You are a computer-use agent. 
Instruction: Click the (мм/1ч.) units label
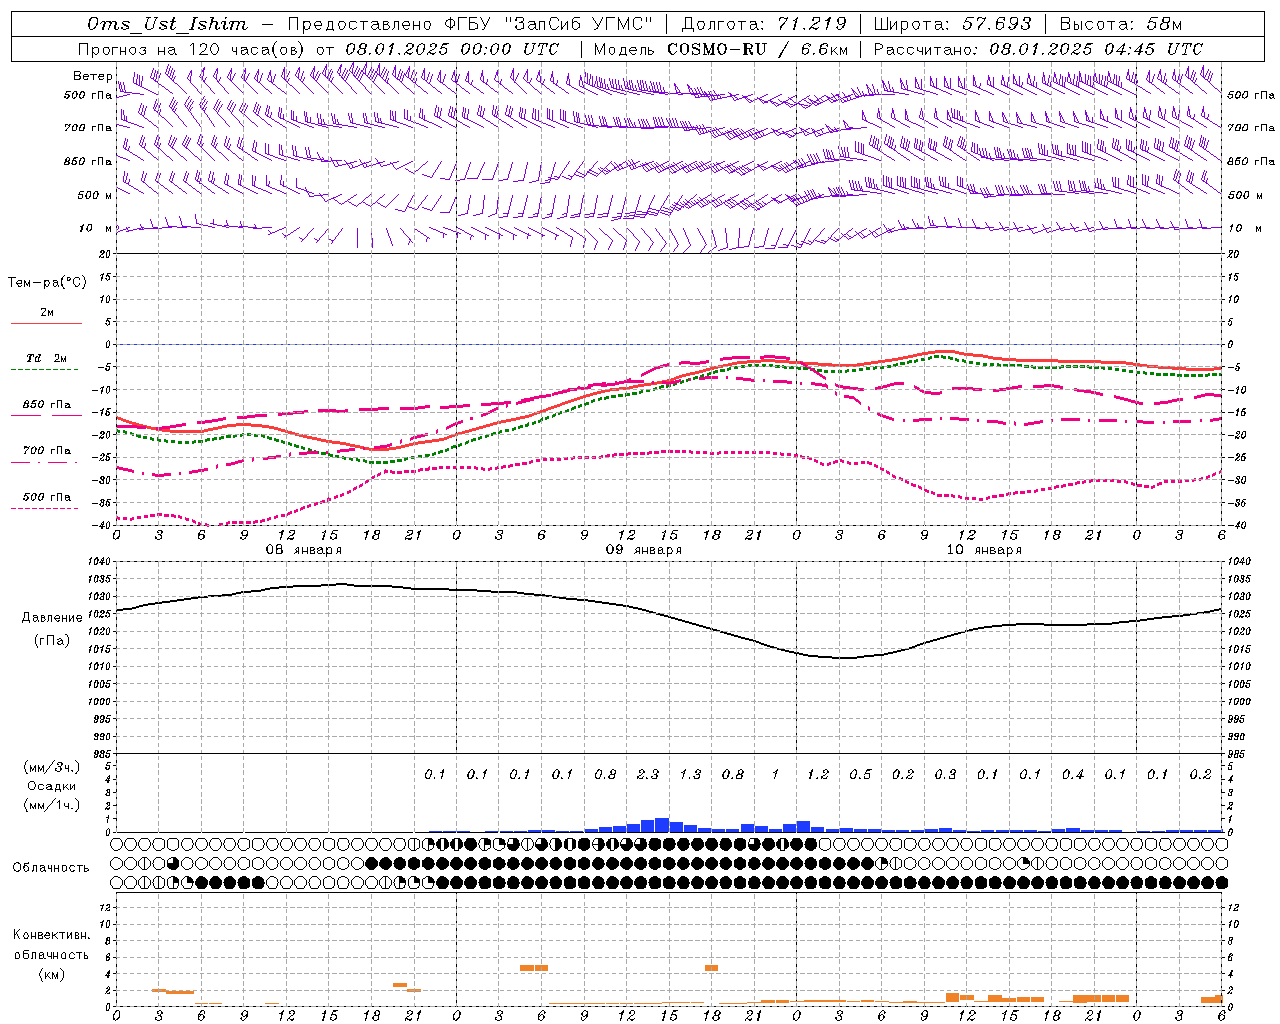pyautogui.click(x=51, y=806)
